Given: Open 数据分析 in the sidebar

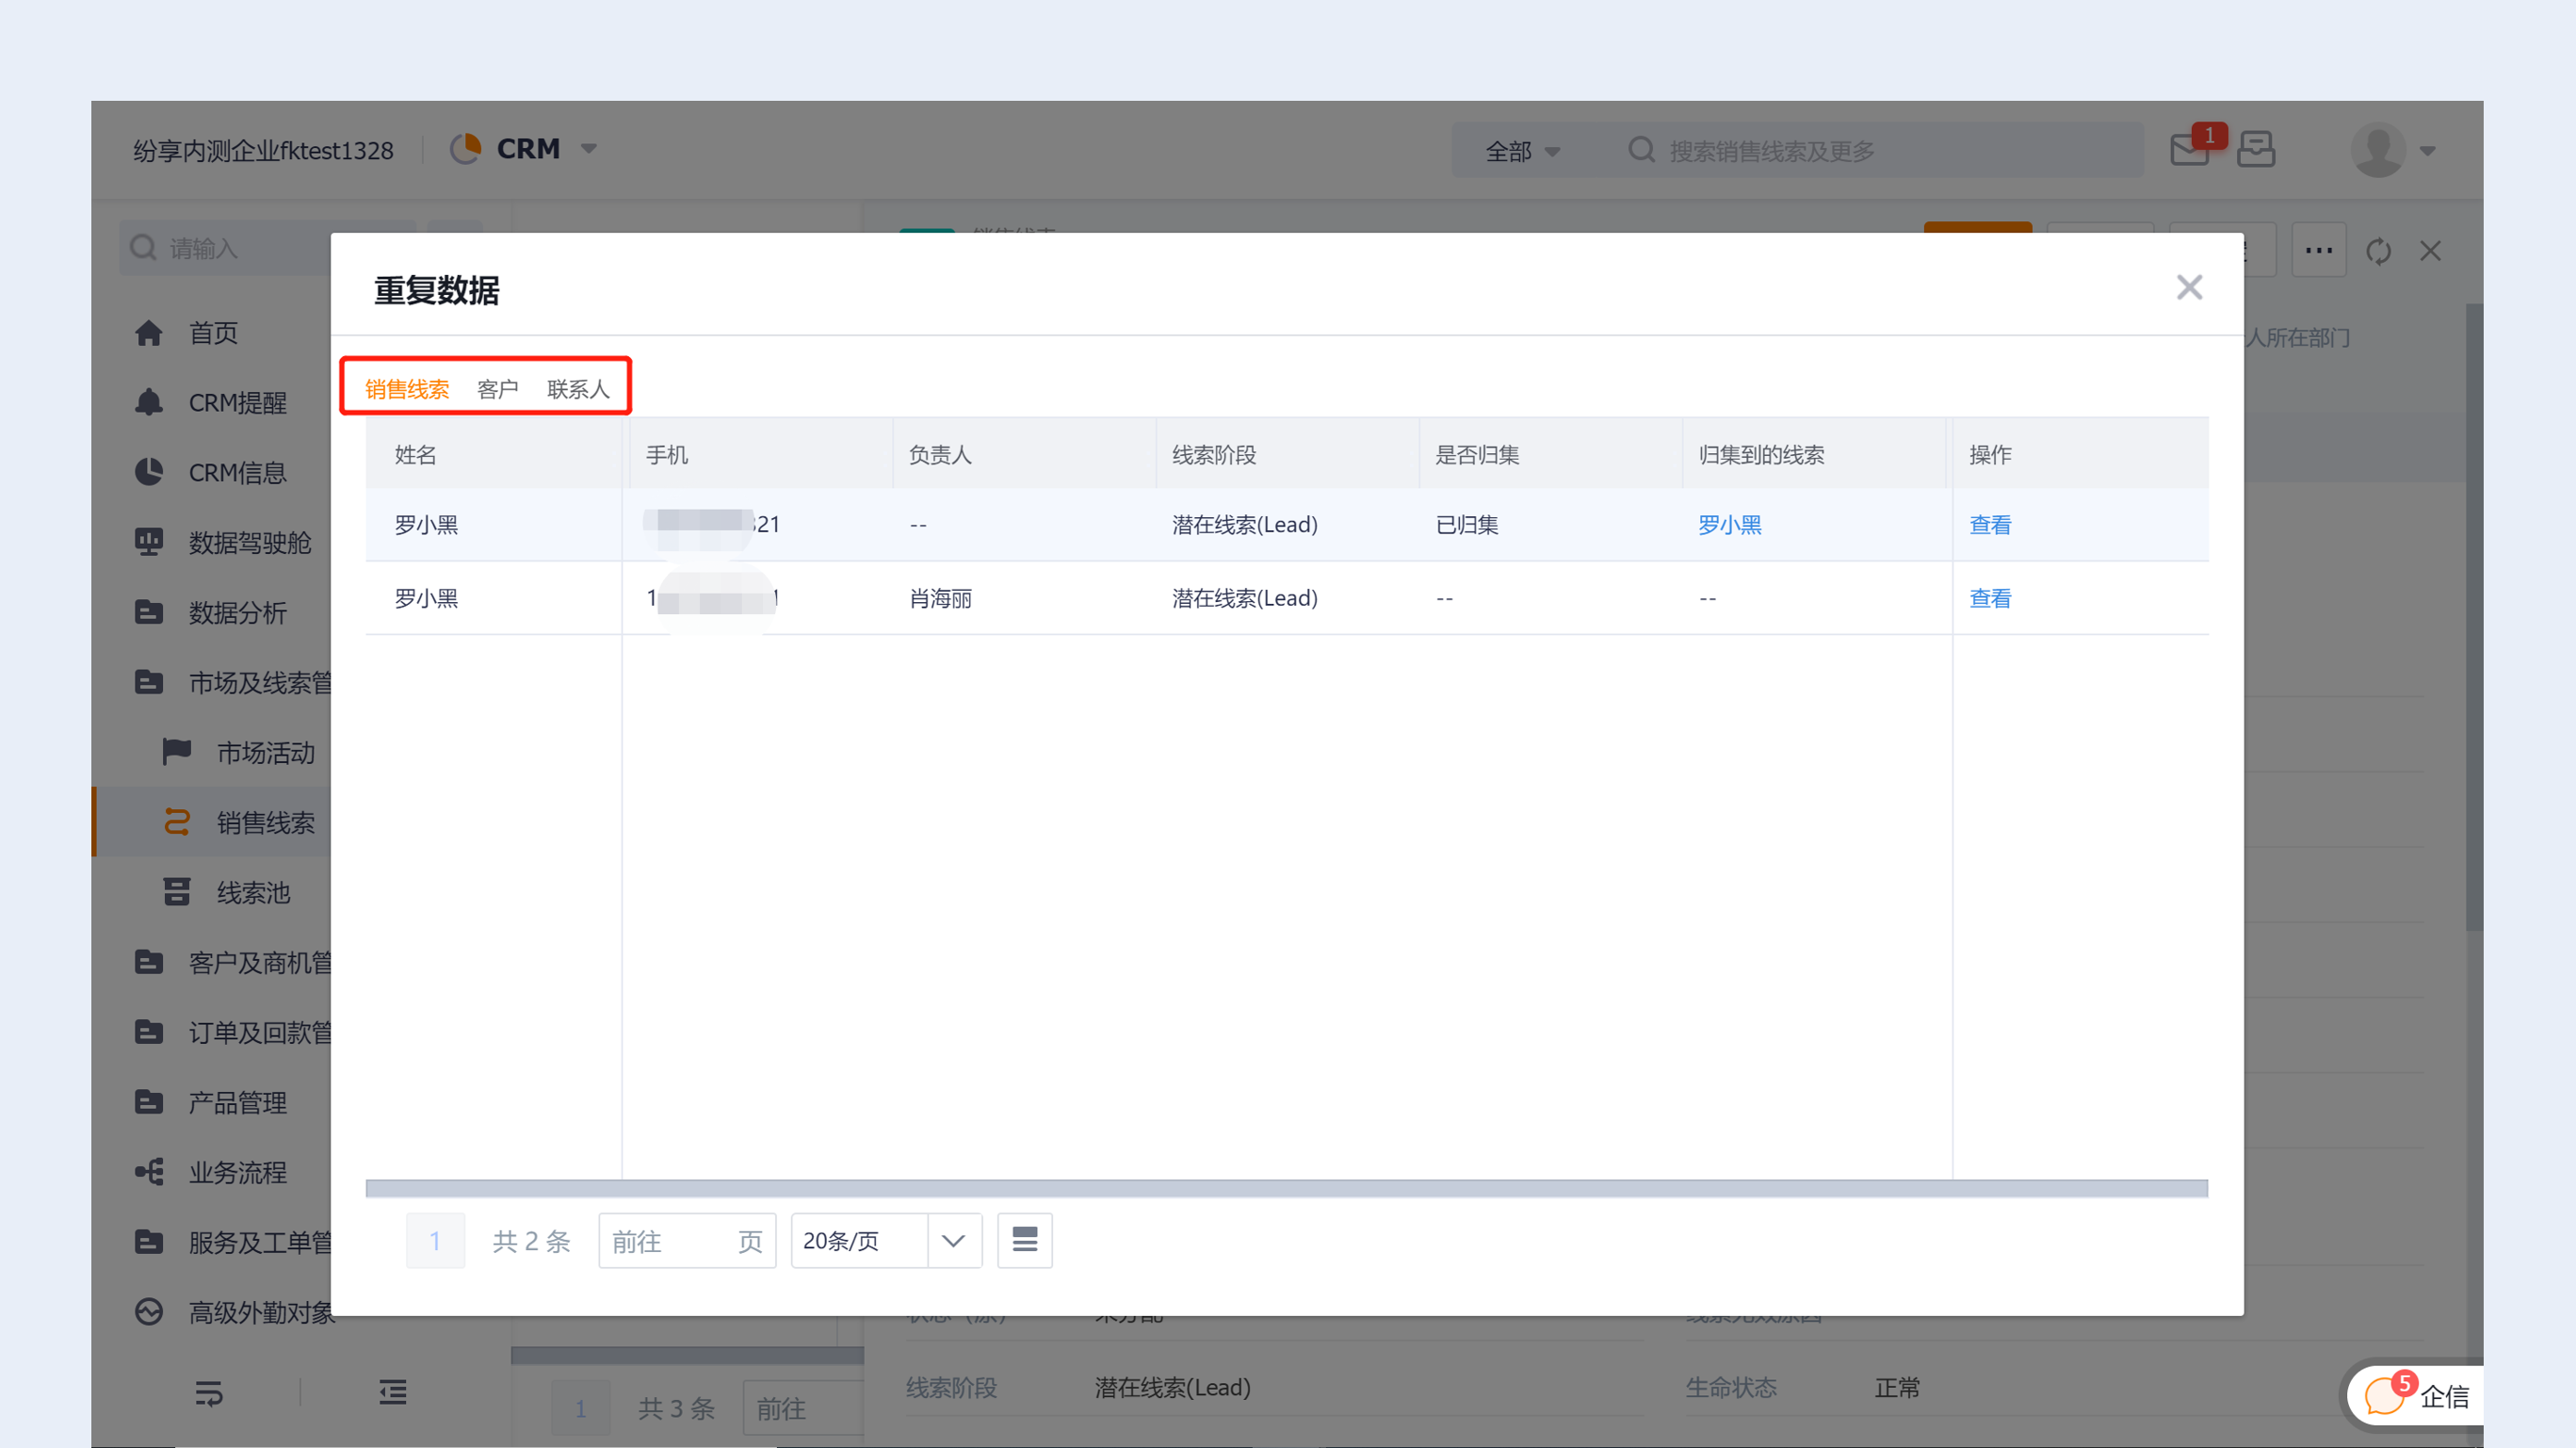Looking at the screenshot, I should point(237,613).
